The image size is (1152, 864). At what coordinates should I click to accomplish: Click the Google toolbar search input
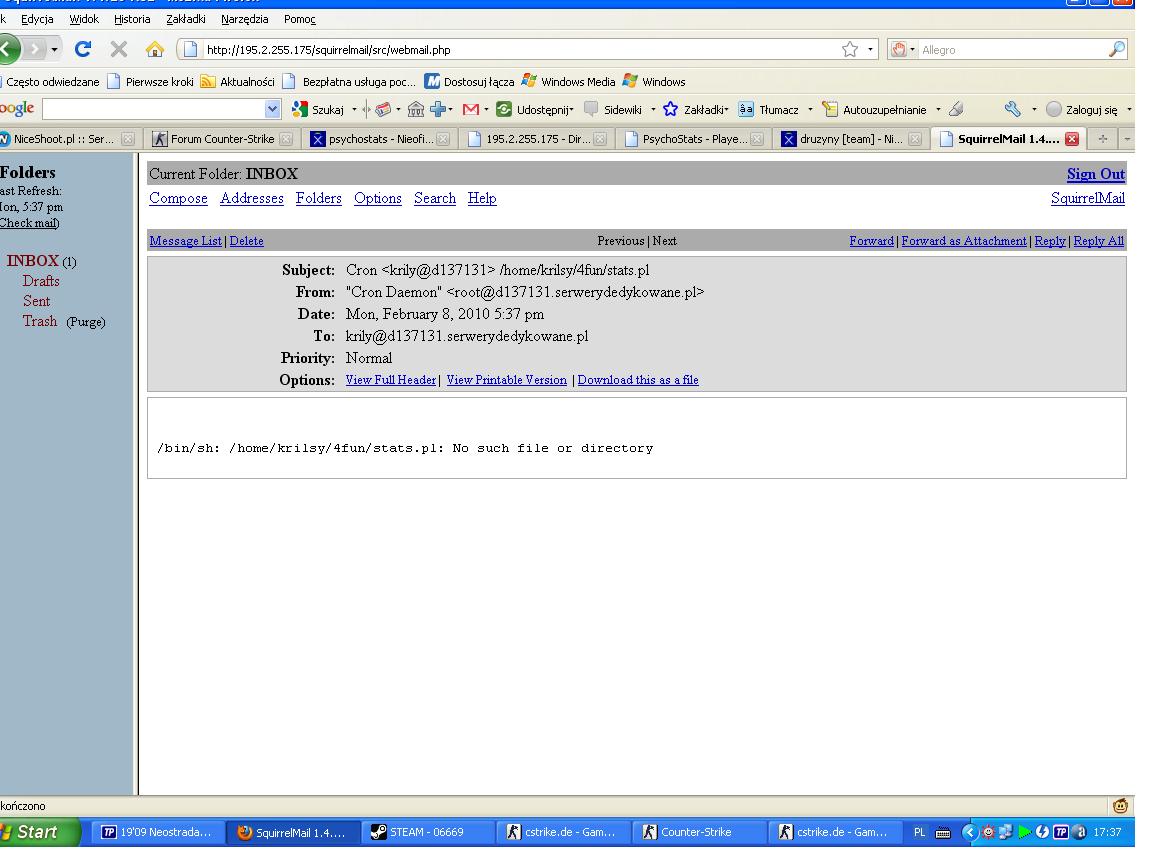[x=154, y=109]
